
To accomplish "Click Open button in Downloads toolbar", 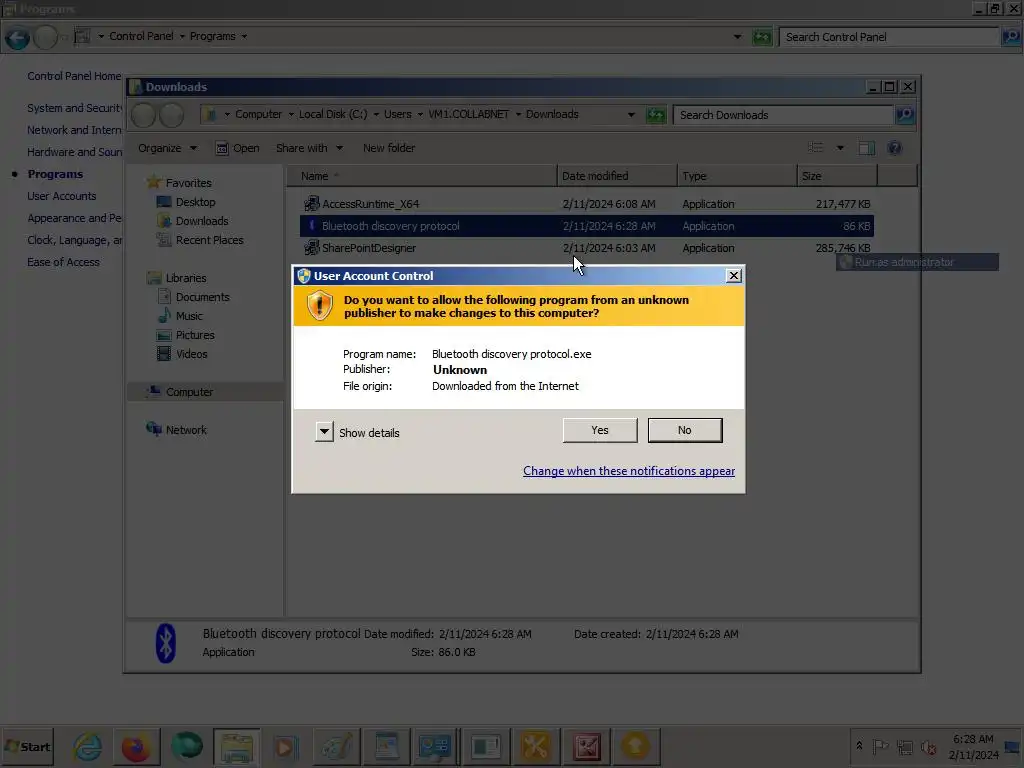I will coord(238,148).
